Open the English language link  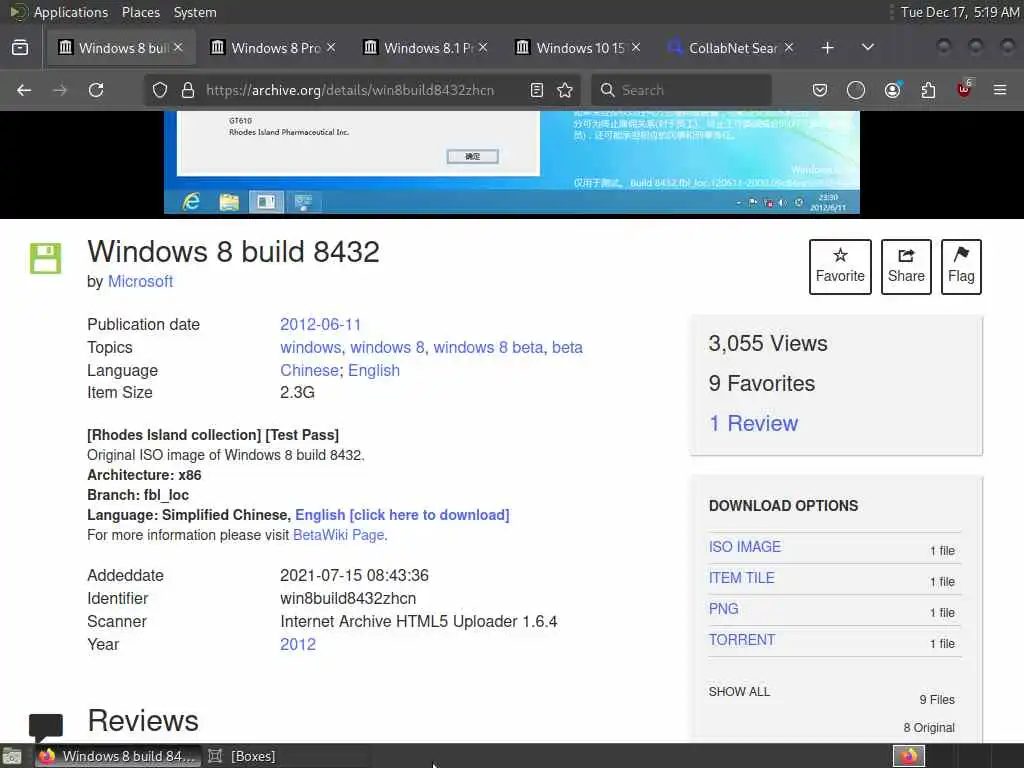click(x=374, y=370)
